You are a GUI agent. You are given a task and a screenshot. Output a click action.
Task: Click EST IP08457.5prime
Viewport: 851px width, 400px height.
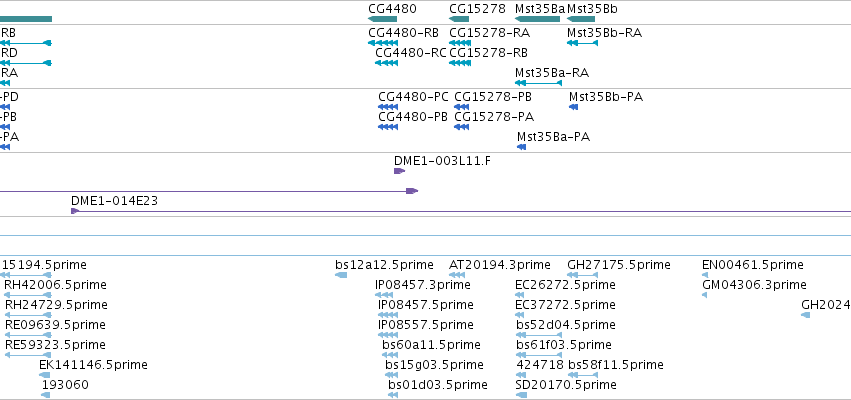(x=426, y=305)
